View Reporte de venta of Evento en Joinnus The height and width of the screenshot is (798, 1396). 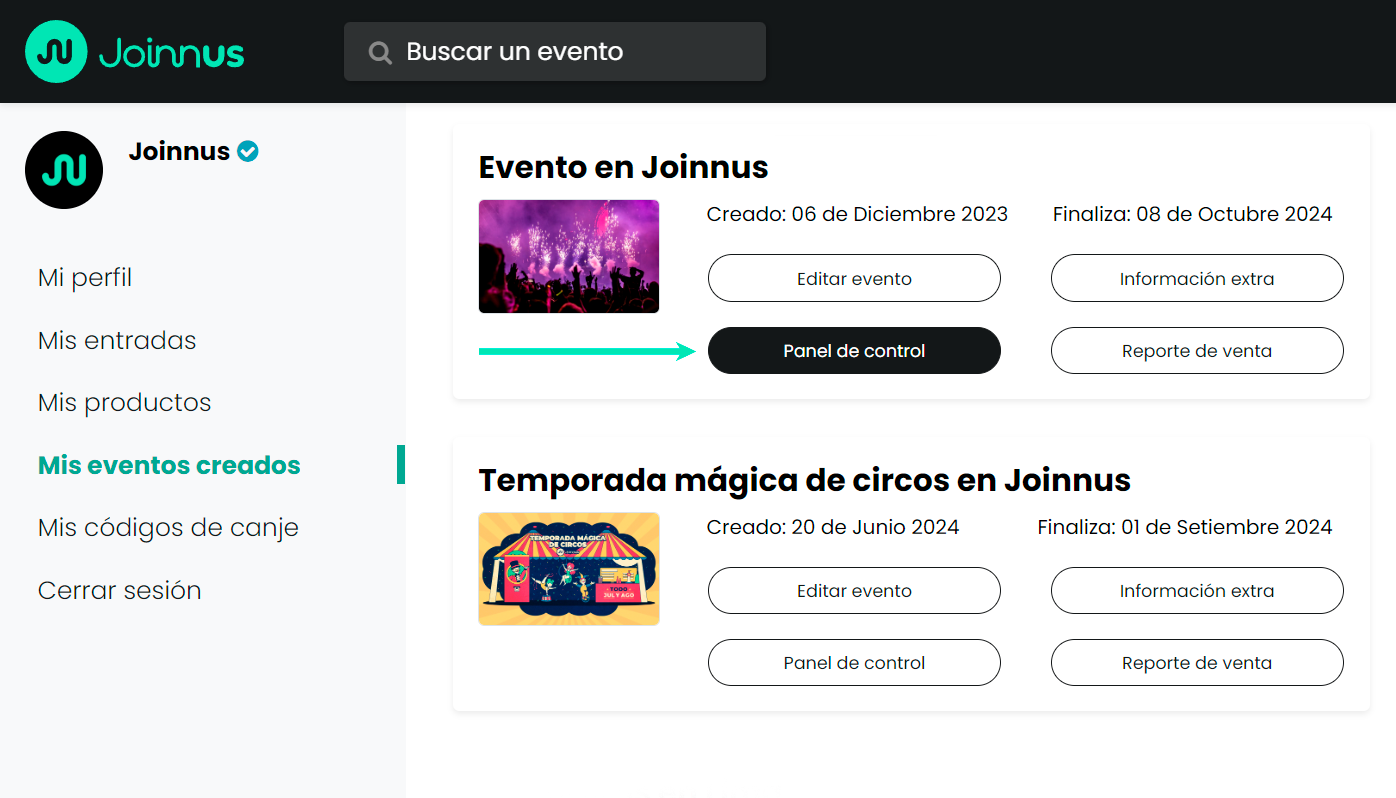[x=1196, y=350]
